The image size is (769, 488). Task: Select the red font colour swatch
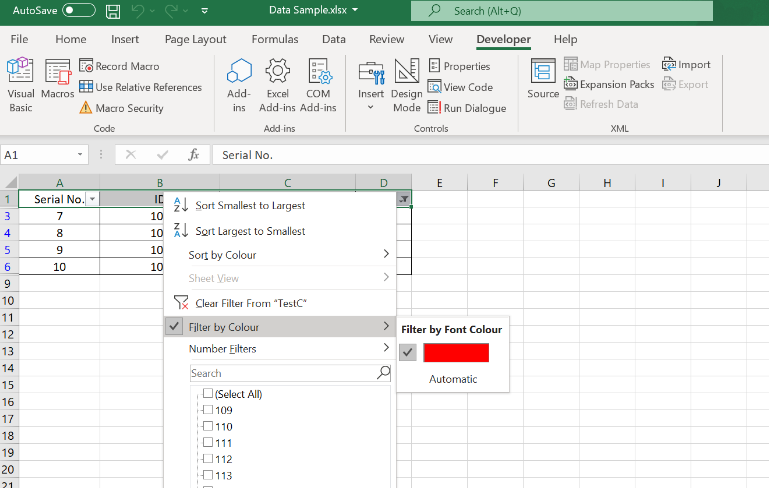click(x=456, y=352)
